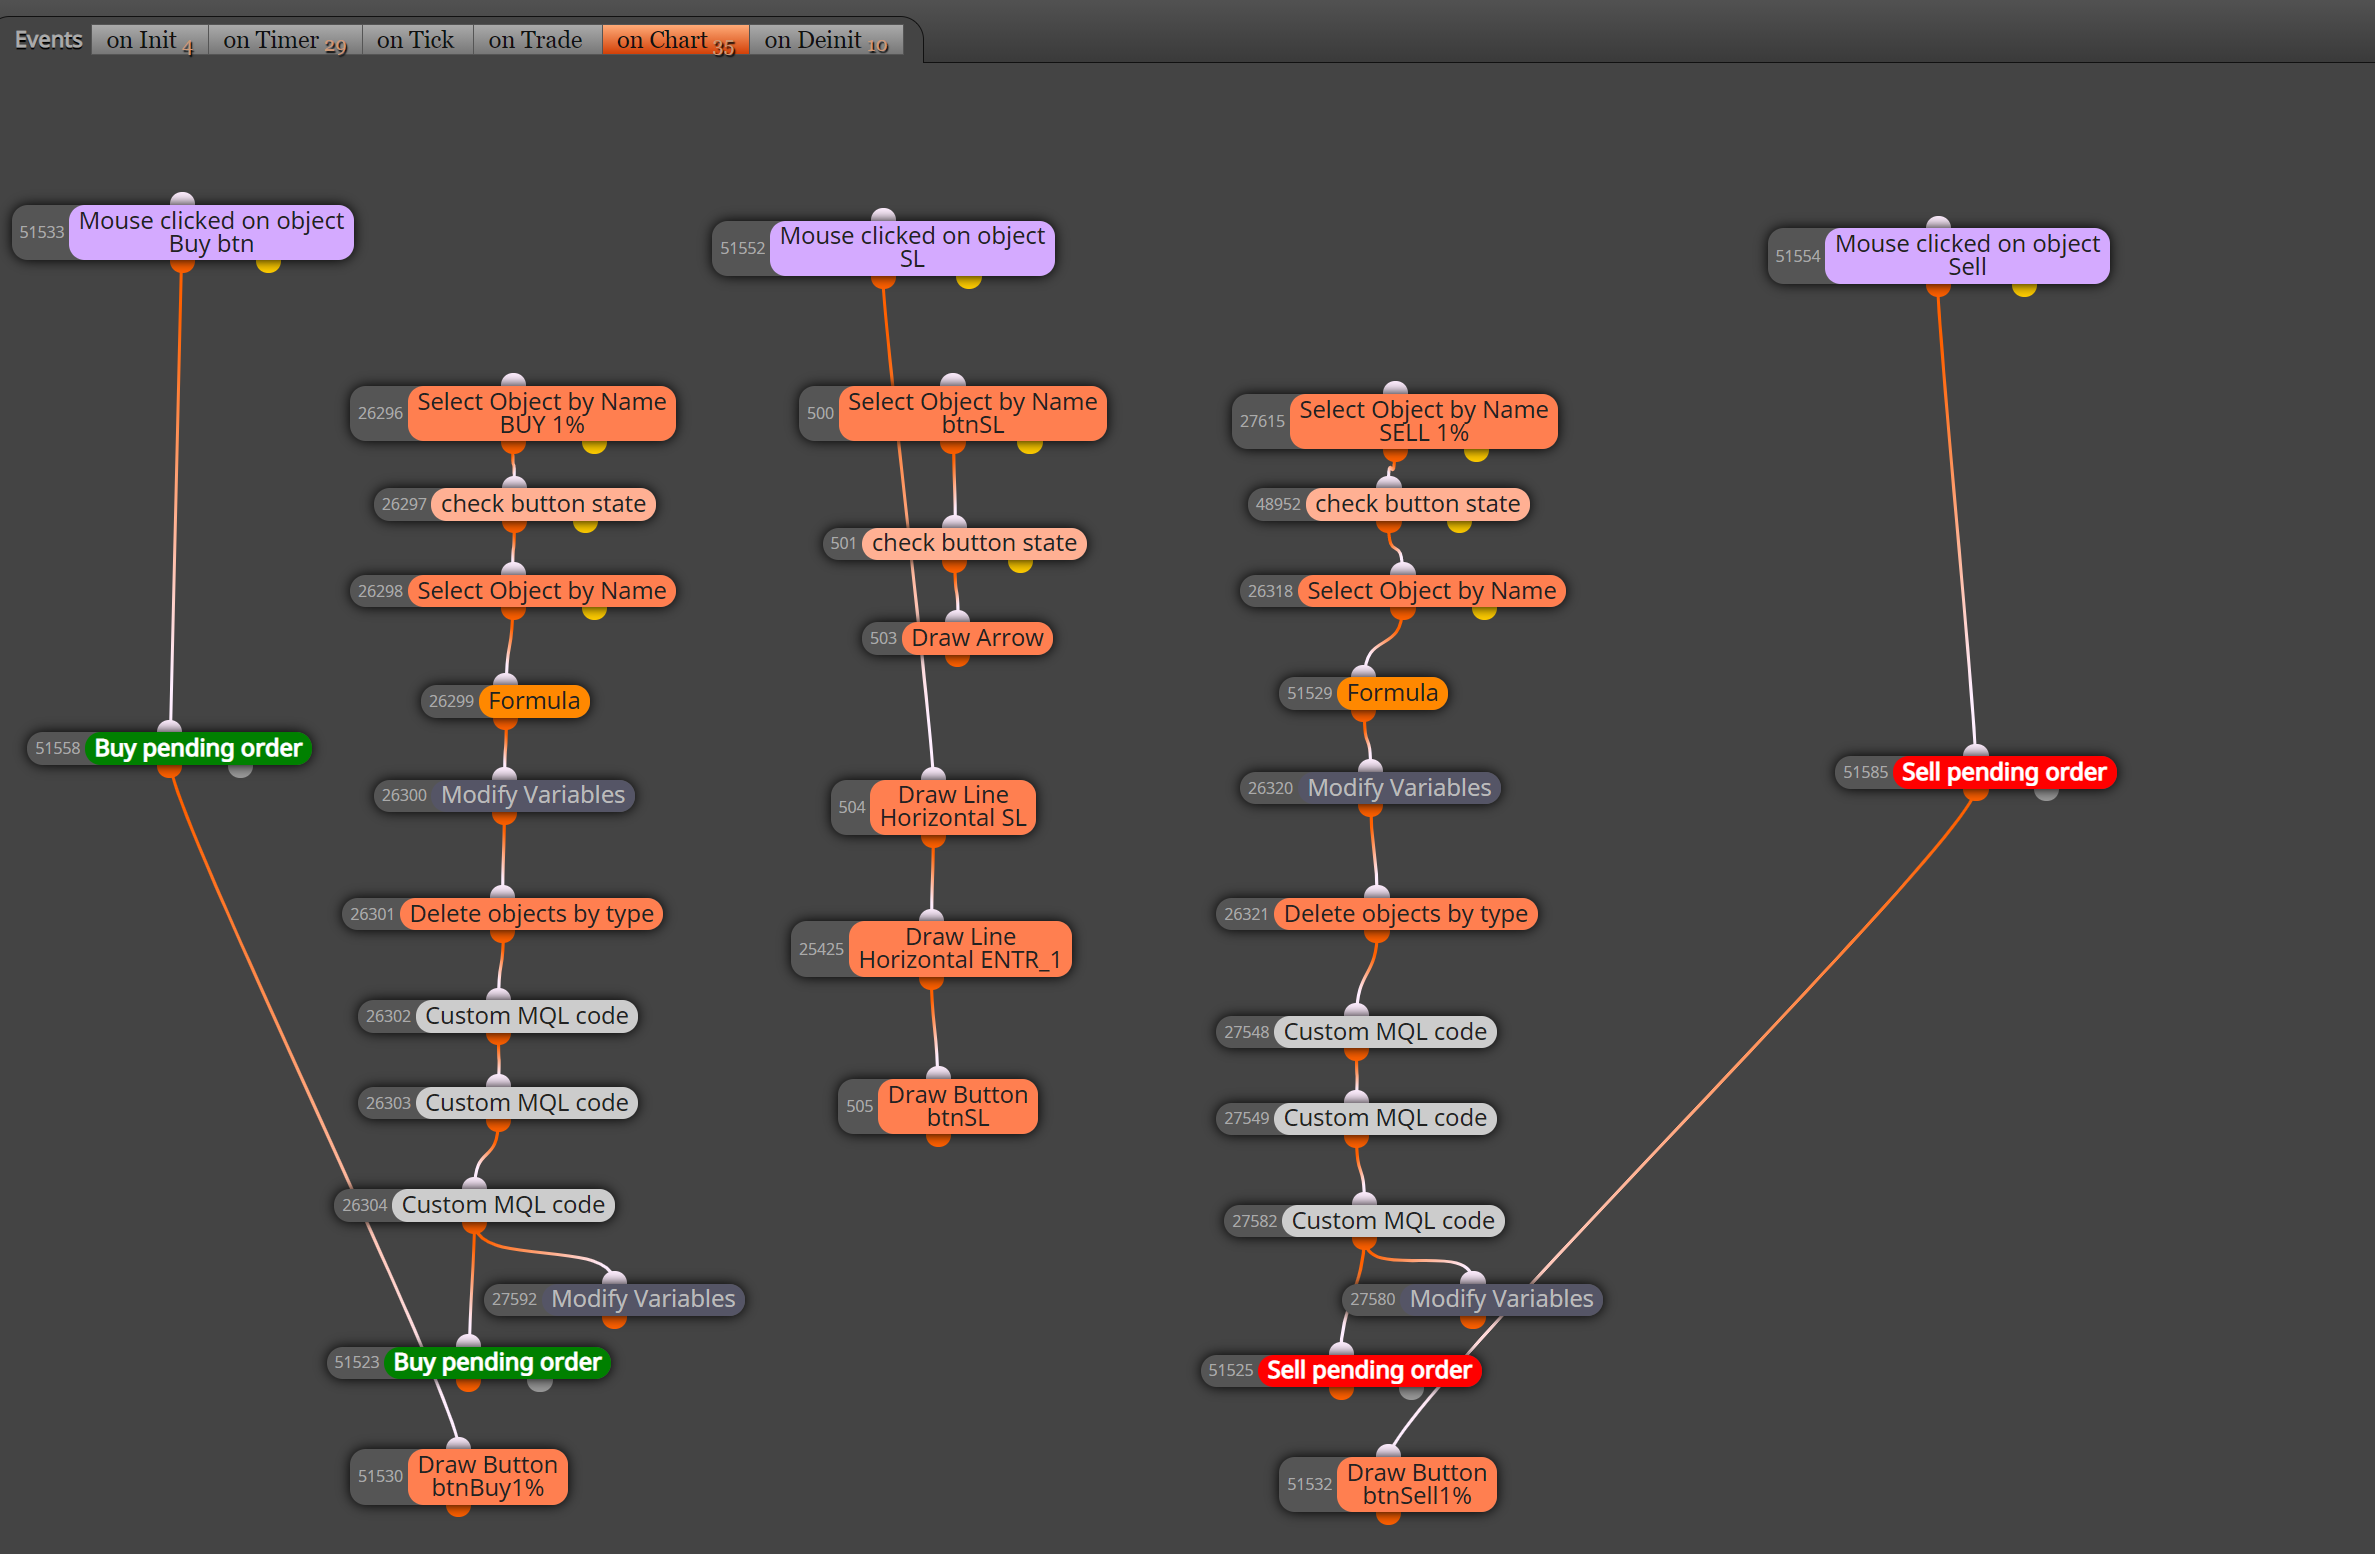Click the Events label beside the tabs
The height and width of the screenshot is (1554, 2375).
(x=48, y=40)
